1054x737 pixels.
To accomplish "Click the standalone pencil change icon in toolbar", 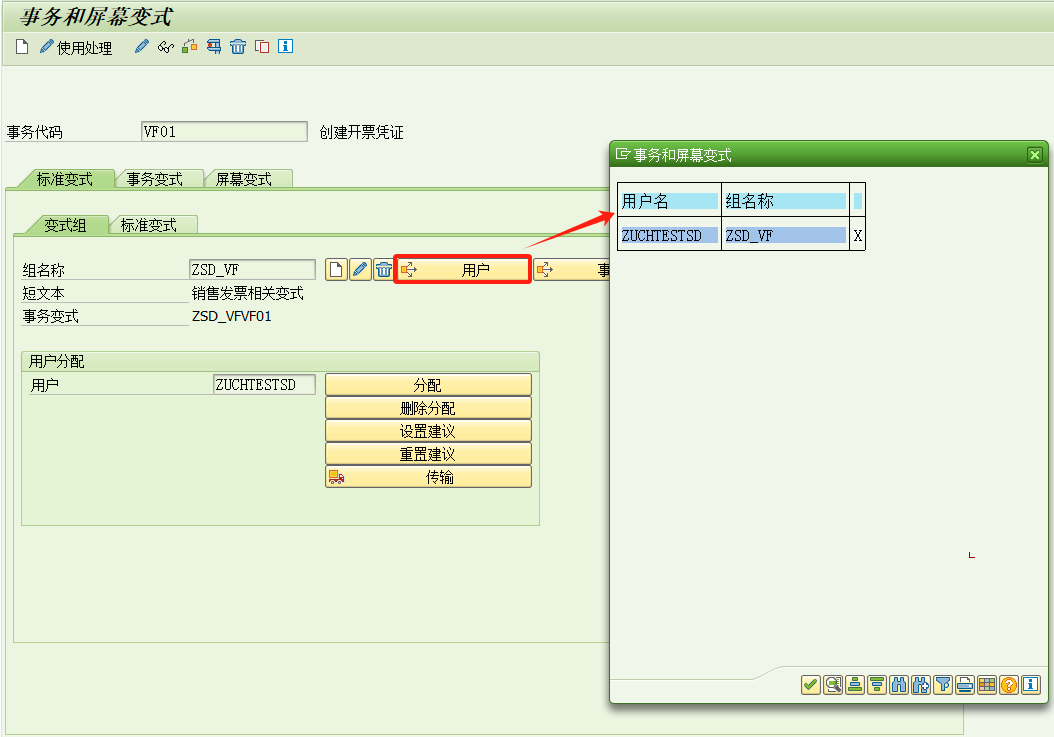I will [x=141, y=46].
